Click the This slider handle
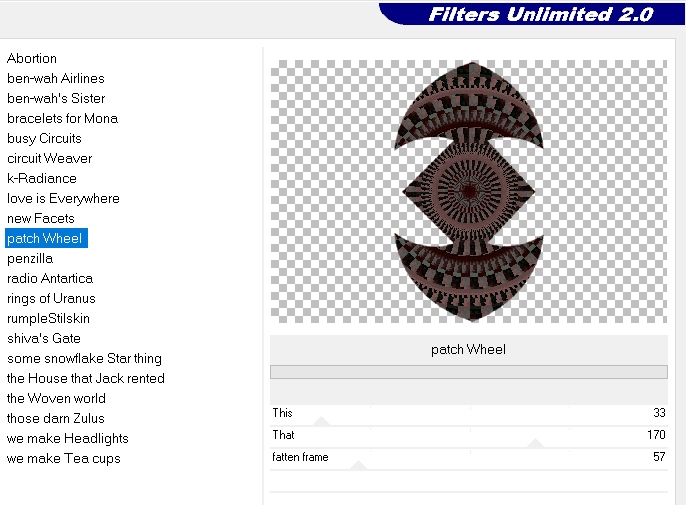The width and height of the screenshot is (686, 505). 321,422
